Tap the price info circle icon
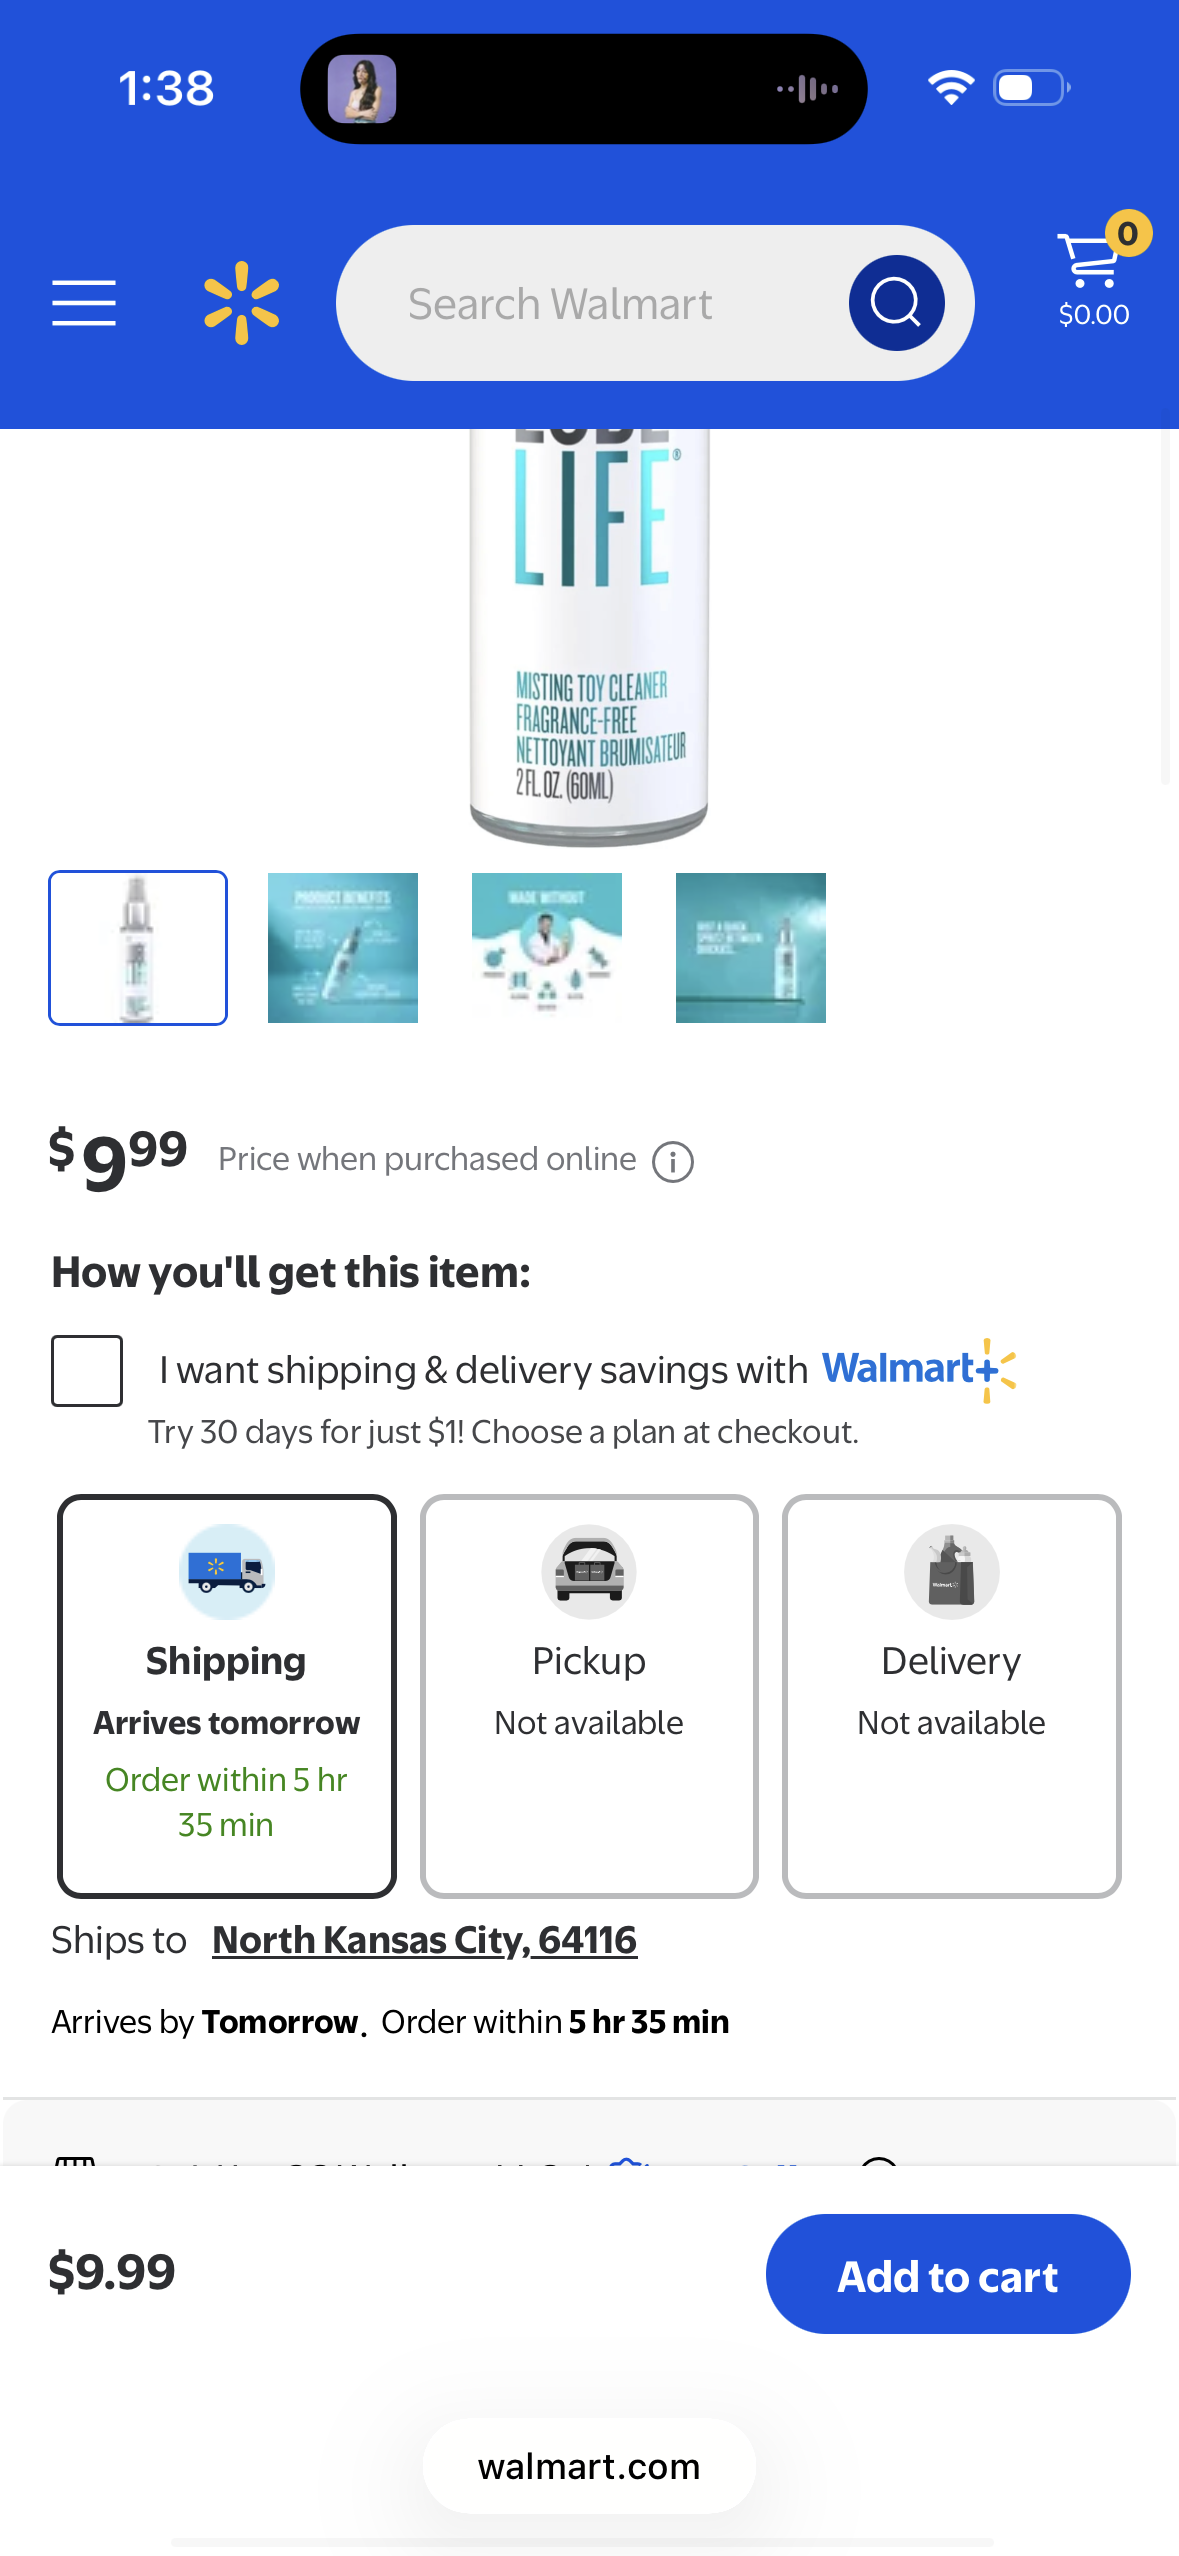The width and height of the screenshot is (1179, 2556). coord(673,1162)
